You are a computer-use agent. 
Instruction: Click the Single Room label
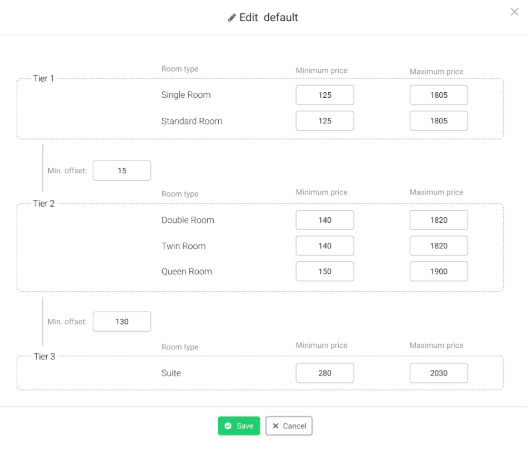click(186, 95)
